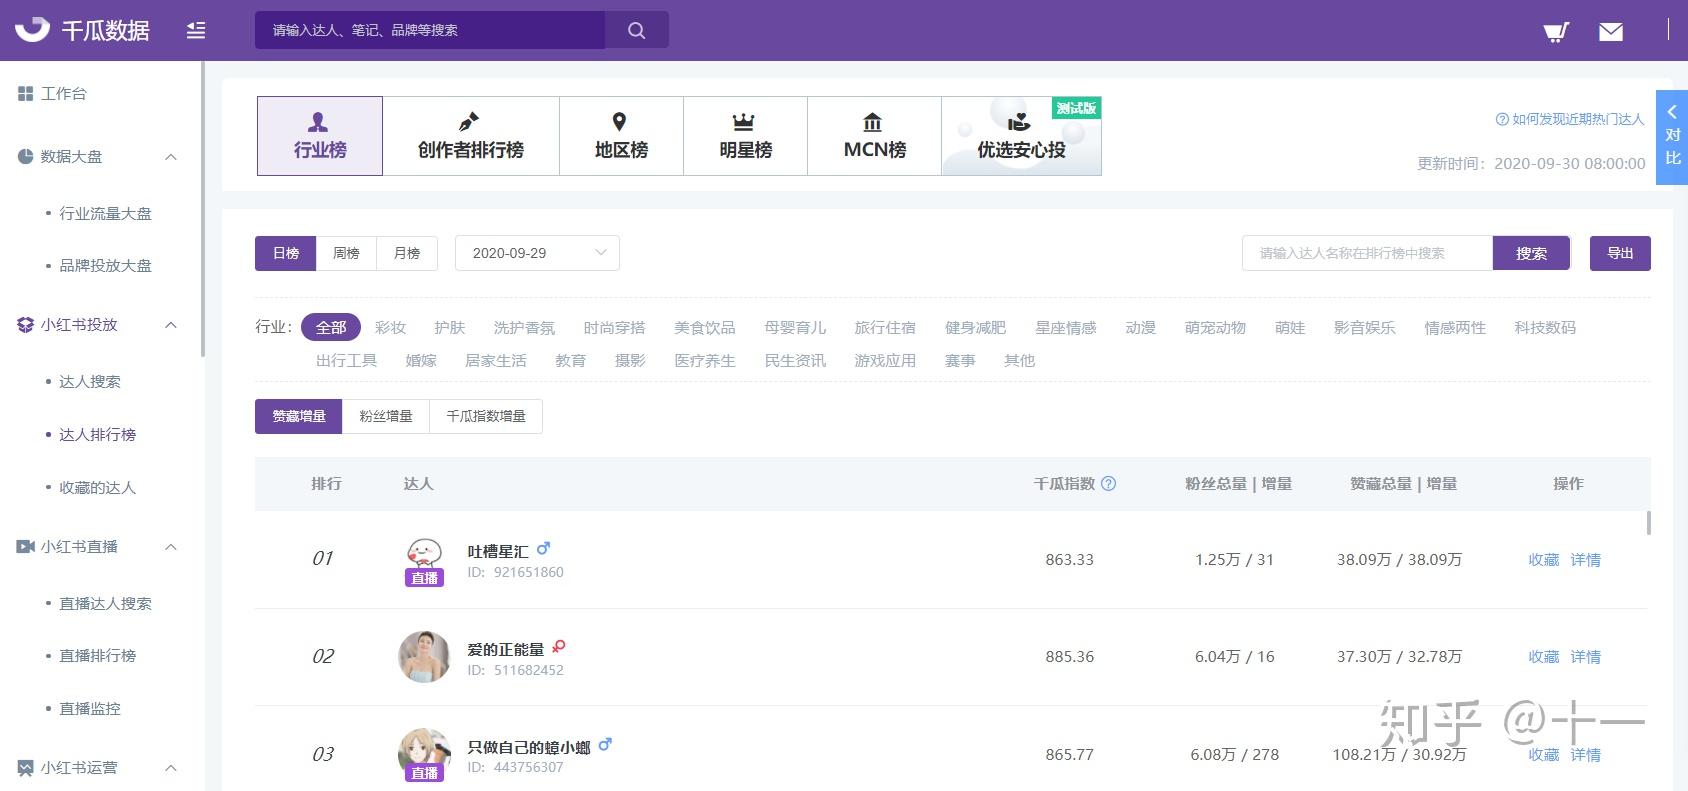Switch to 明星榜 tab
Image resolution: width=1688 pixels, height=791 pixels.
pyautogui.click(x=745, y=136)
